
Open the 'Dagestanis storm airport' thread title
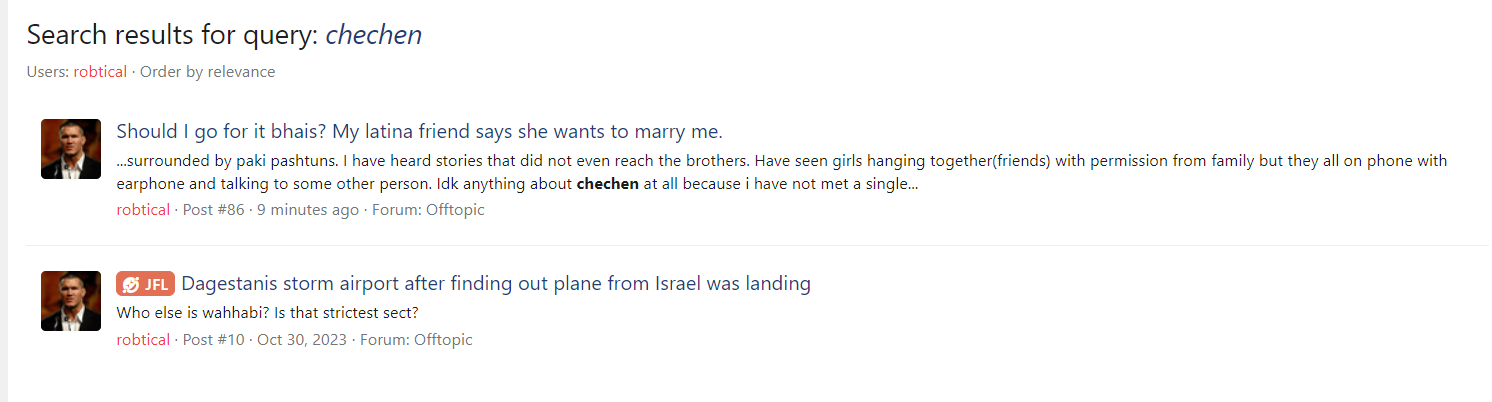pos(495,284)
